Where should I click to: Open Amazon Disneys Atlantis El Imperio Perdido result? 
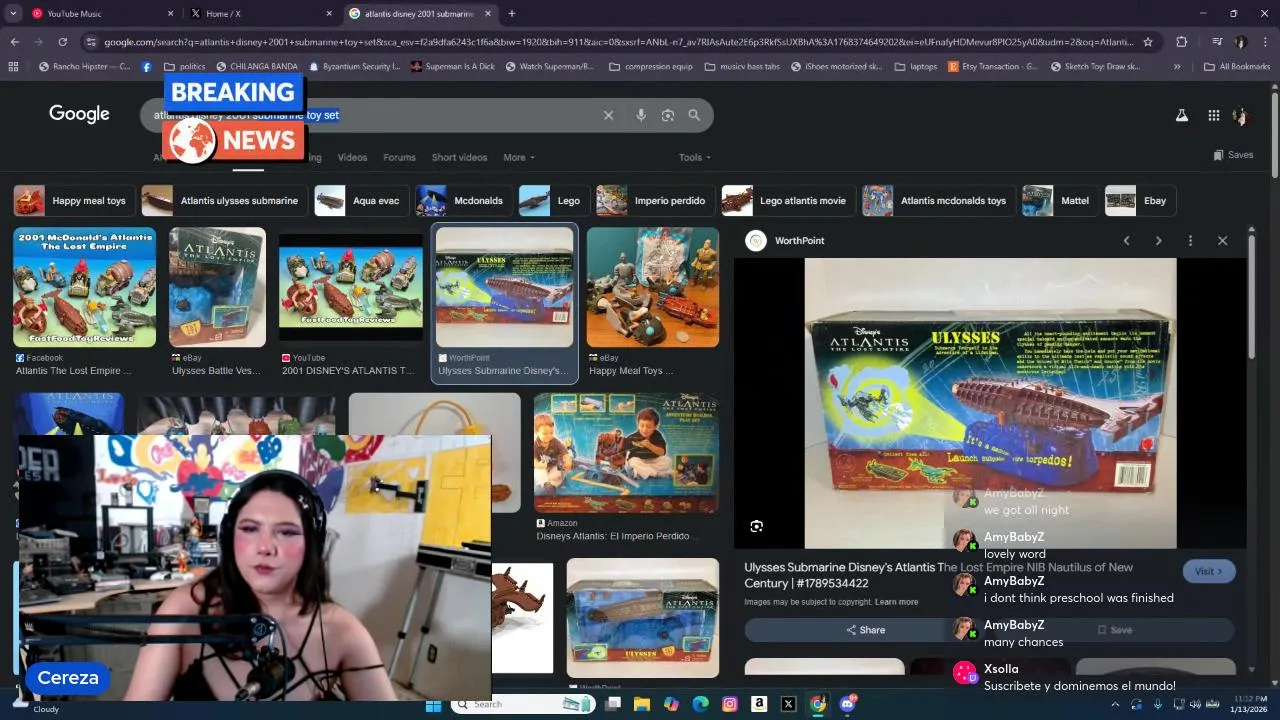coord(626,453)
